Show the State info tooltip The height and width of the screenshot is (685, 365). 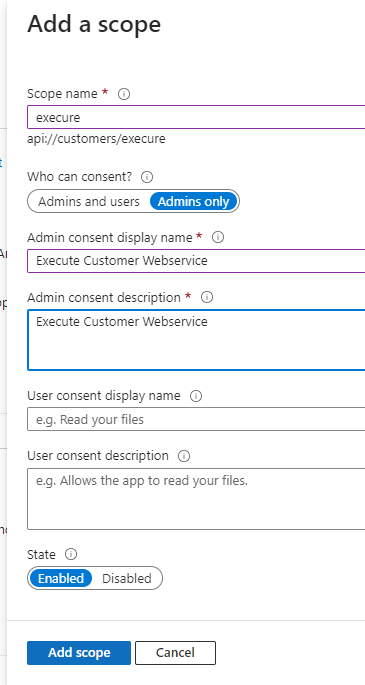(x=71, y=554)
